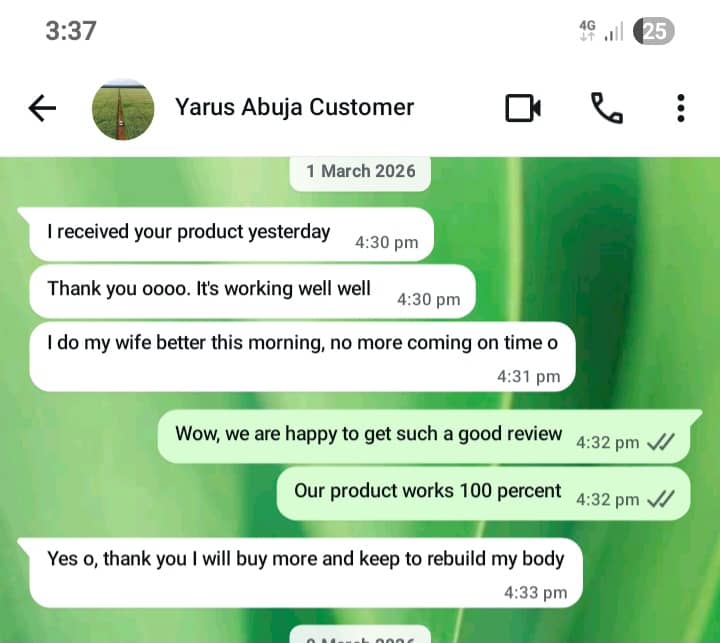Tap read ticks on 'good review' message
Viewport: 720px width, 643px height.
pos(660,442)
